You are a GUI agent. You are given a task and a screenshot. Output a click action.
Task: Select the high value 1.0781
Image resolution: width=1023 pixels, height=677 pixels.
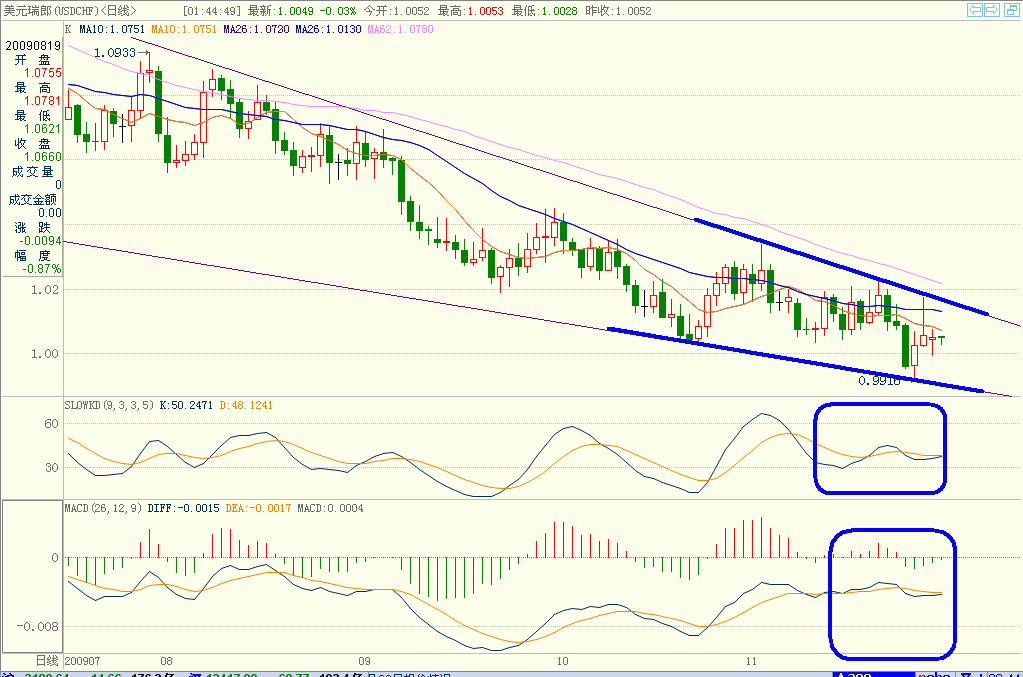point(43,101)
